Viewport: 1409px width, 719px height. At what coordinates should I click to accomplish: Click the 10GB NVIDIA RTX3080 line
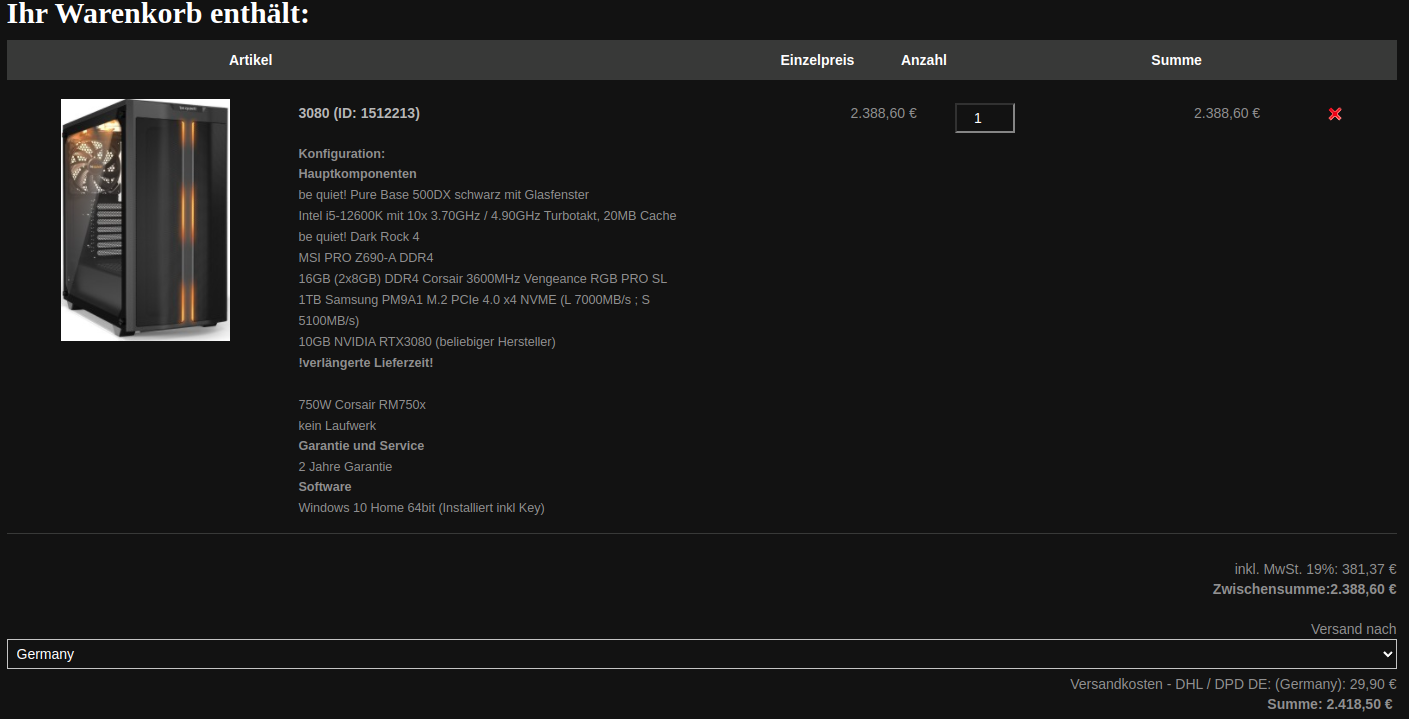pos(427,342)
